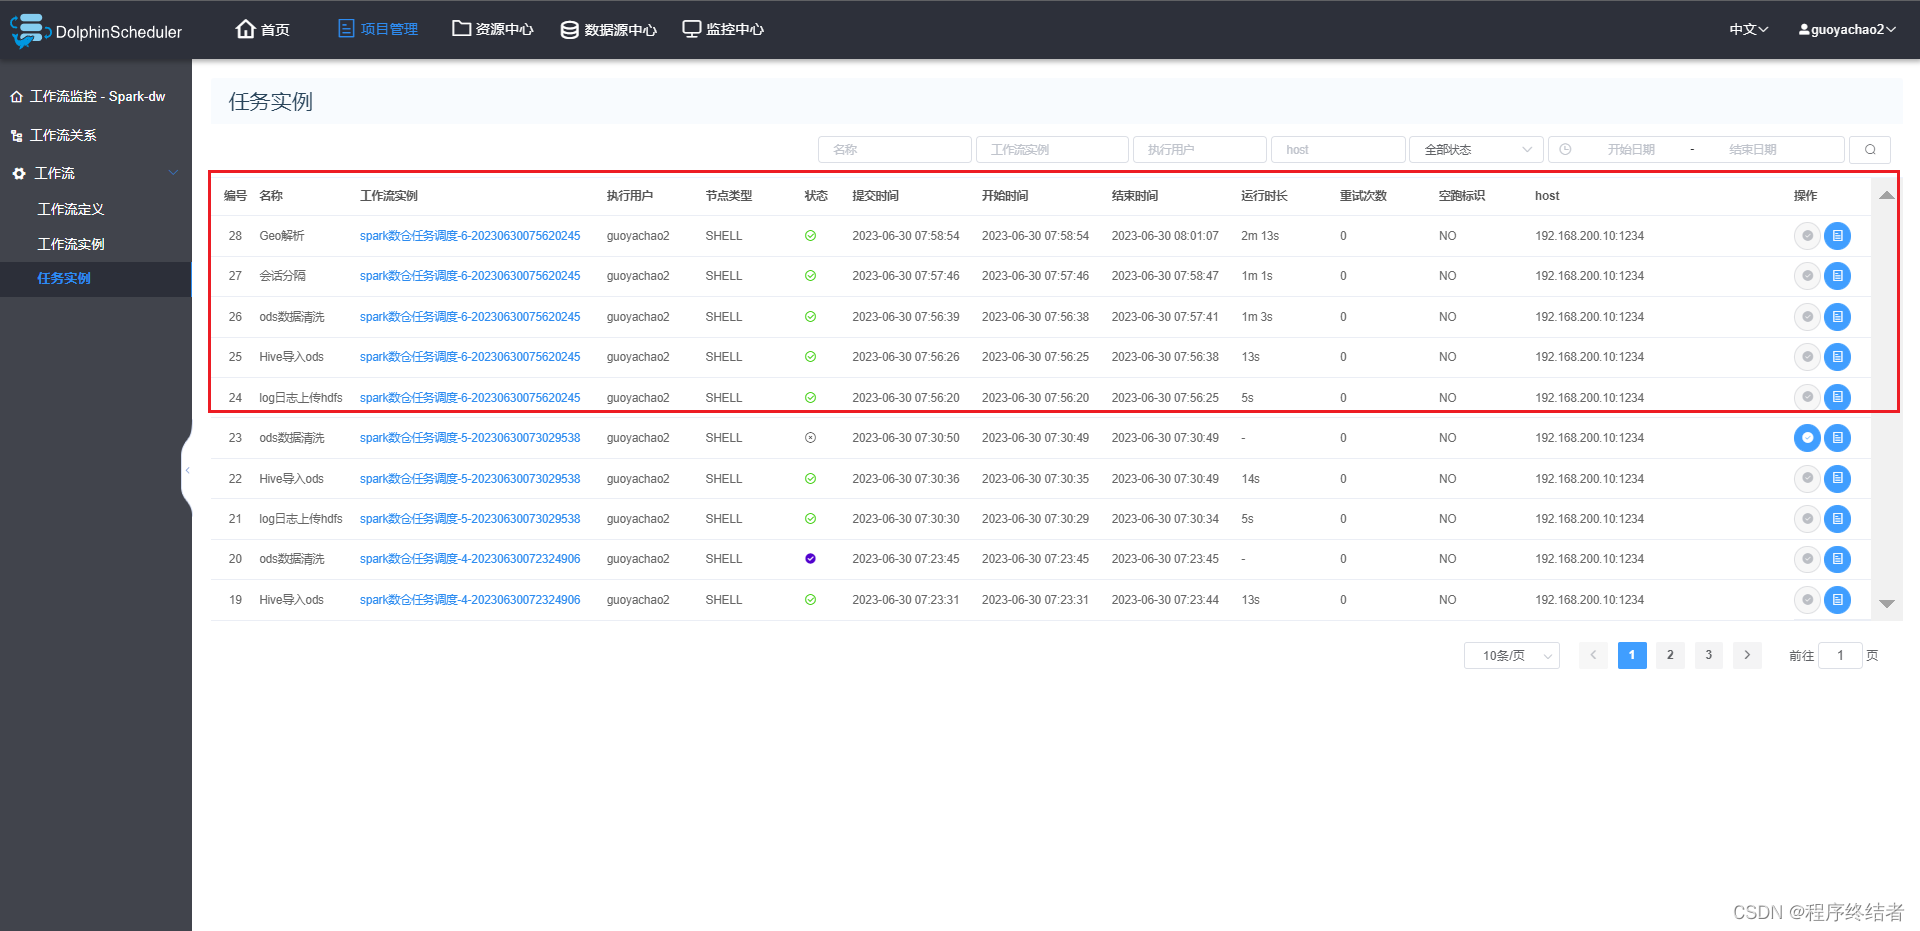This screenshot has width=1920, height=931.
Task: Open workflow link for row 27 会话分隔
Action: coord(470,276)
